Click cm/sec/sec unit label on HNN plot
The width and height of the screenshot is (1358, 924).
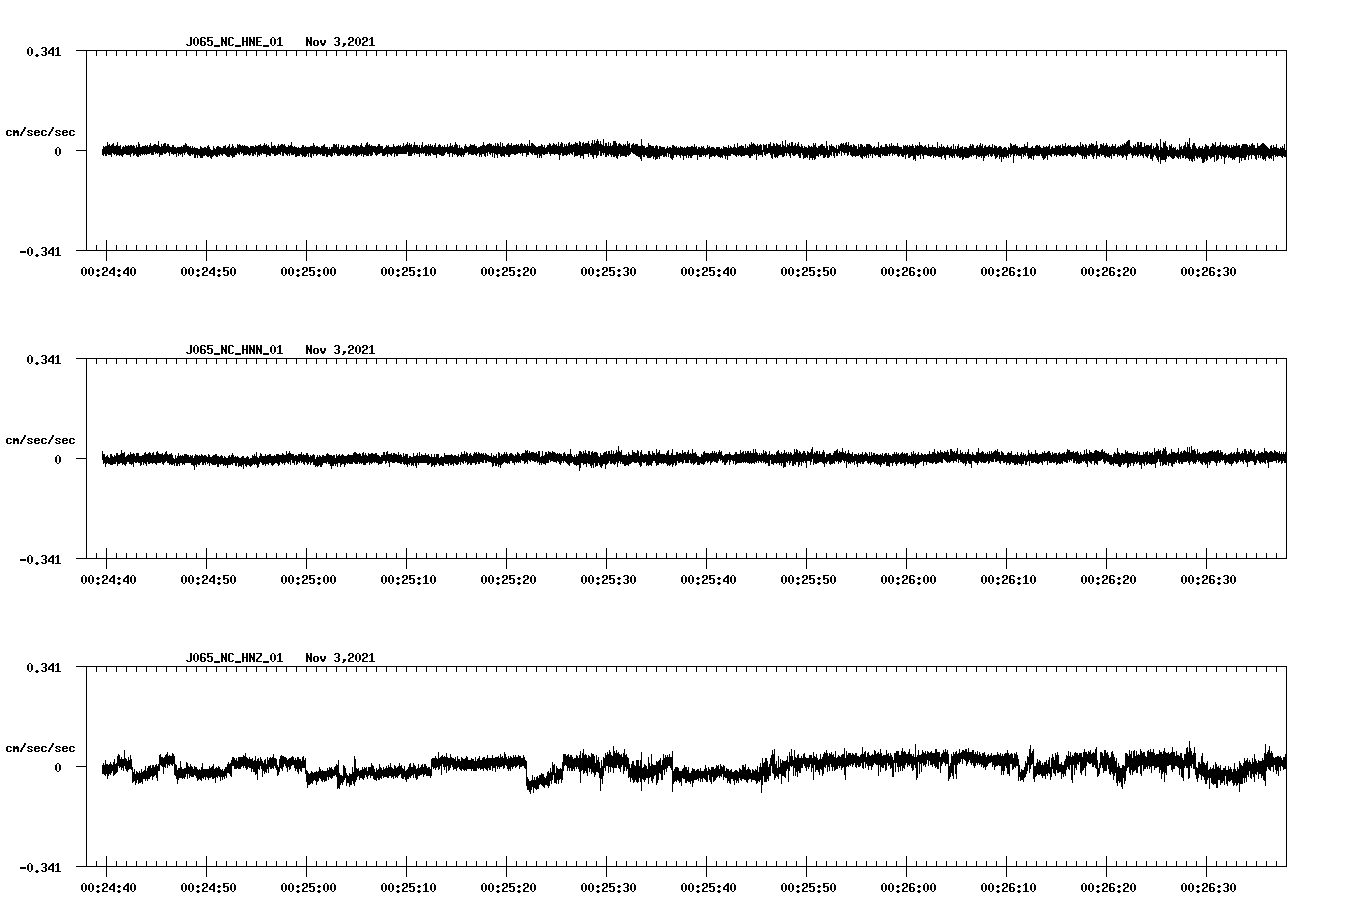40,440
